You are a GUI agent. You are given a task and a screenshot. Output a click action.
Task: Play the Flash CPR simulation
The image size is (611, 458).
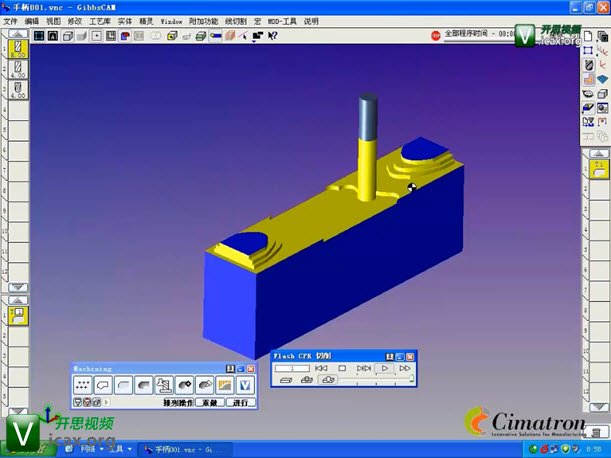(x=385, y=368)
